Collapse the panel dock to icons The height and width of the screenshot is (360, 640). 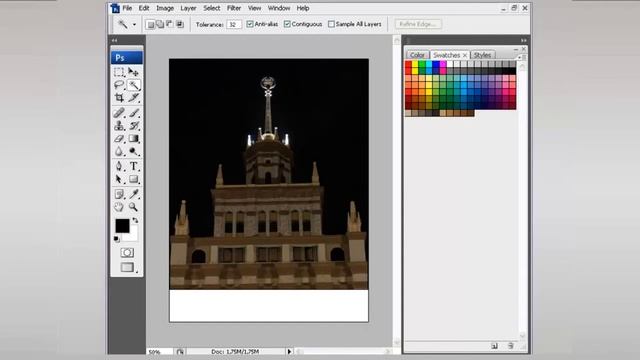tap(524, 40)
